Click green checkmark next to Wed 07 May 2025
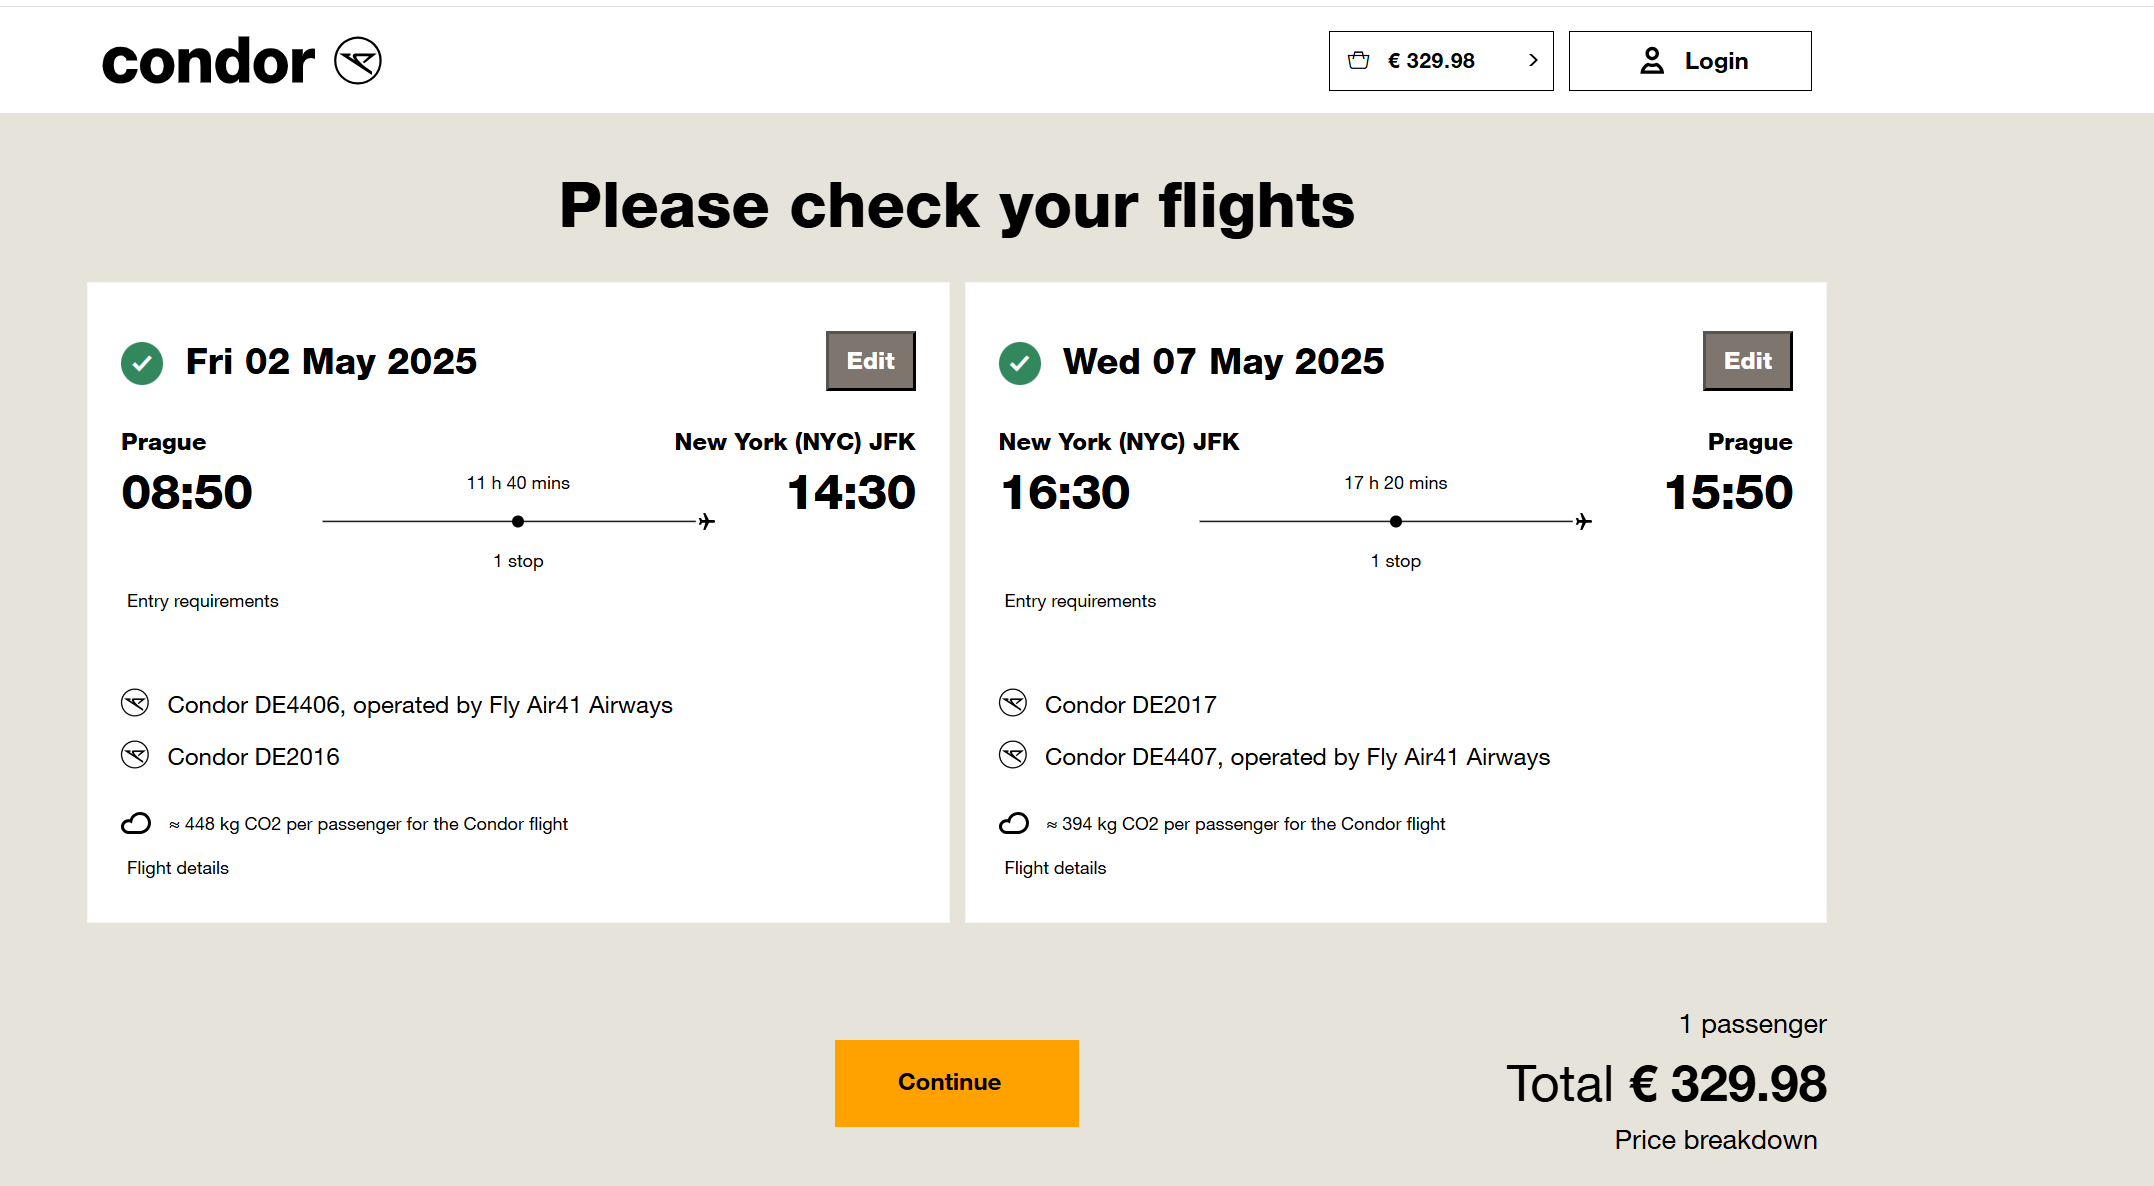Image resolution: width=2154 pixels, height=1186 pixels. [1020, 363]
